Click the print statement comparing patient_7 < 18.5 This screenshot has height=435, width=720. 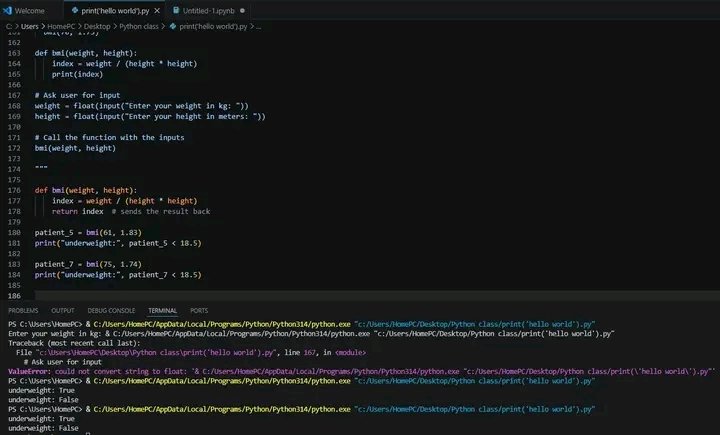[x=118, y=275]
